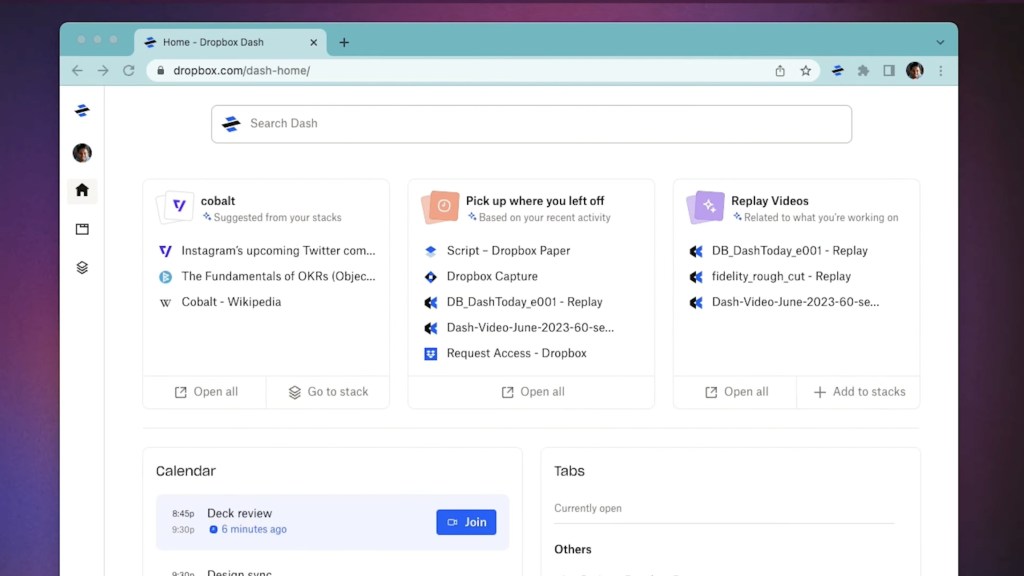
Task: Open the Chrome Extensions puzzle icon
Action: 863,71
